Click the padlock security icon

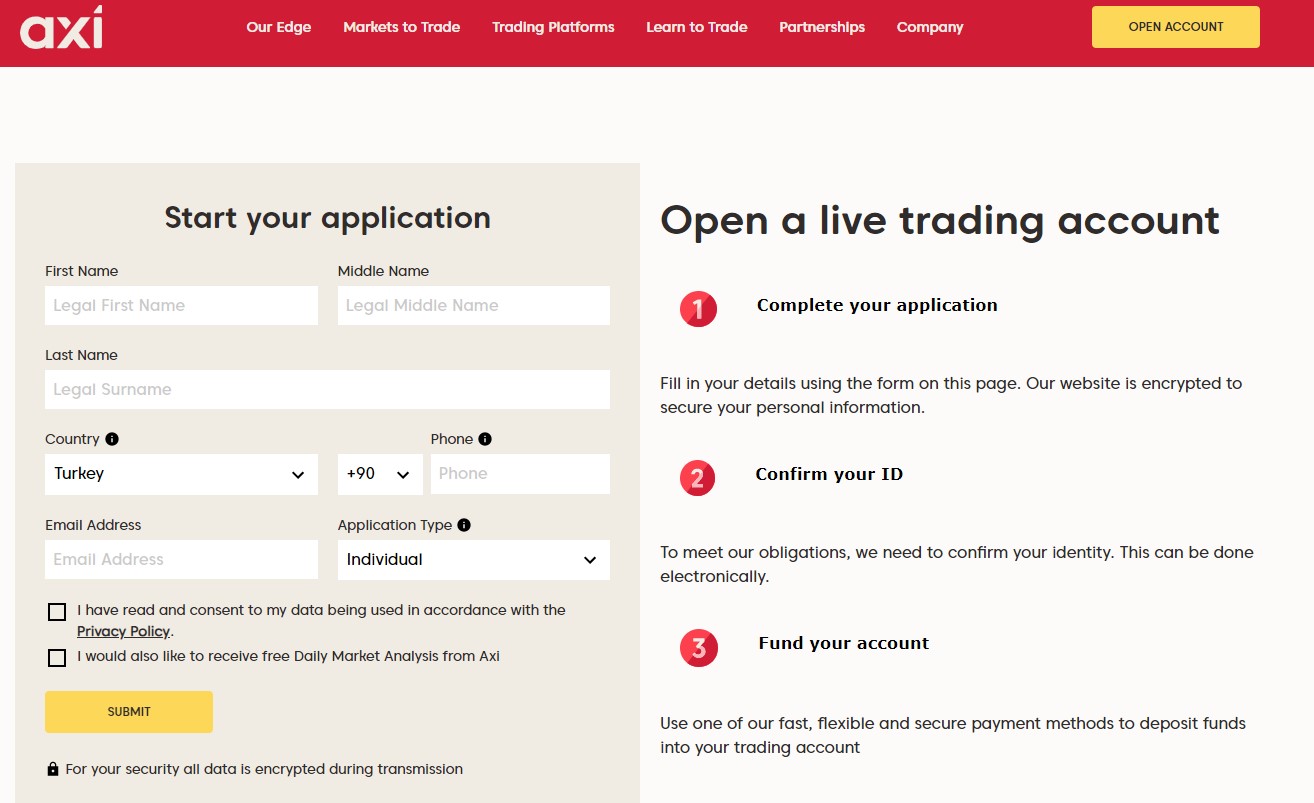(53, 769)
